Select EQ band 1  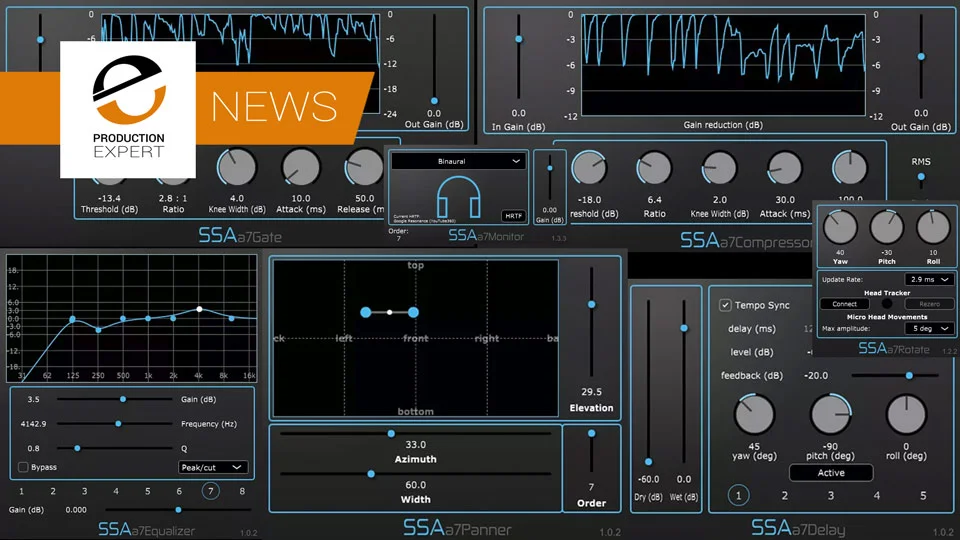[x=21, y=491]
